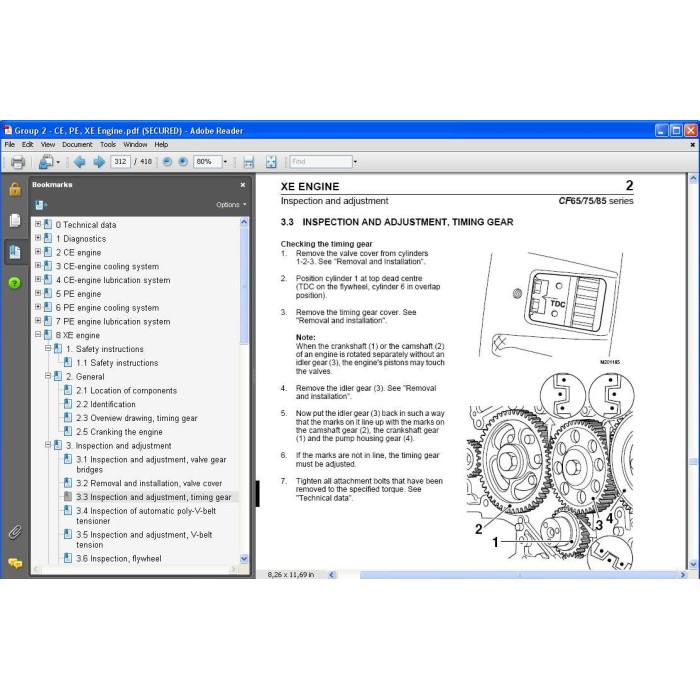This screenshot has height=700, width=700.
Task: Click the page number field
Action: [x=120, y=162]
